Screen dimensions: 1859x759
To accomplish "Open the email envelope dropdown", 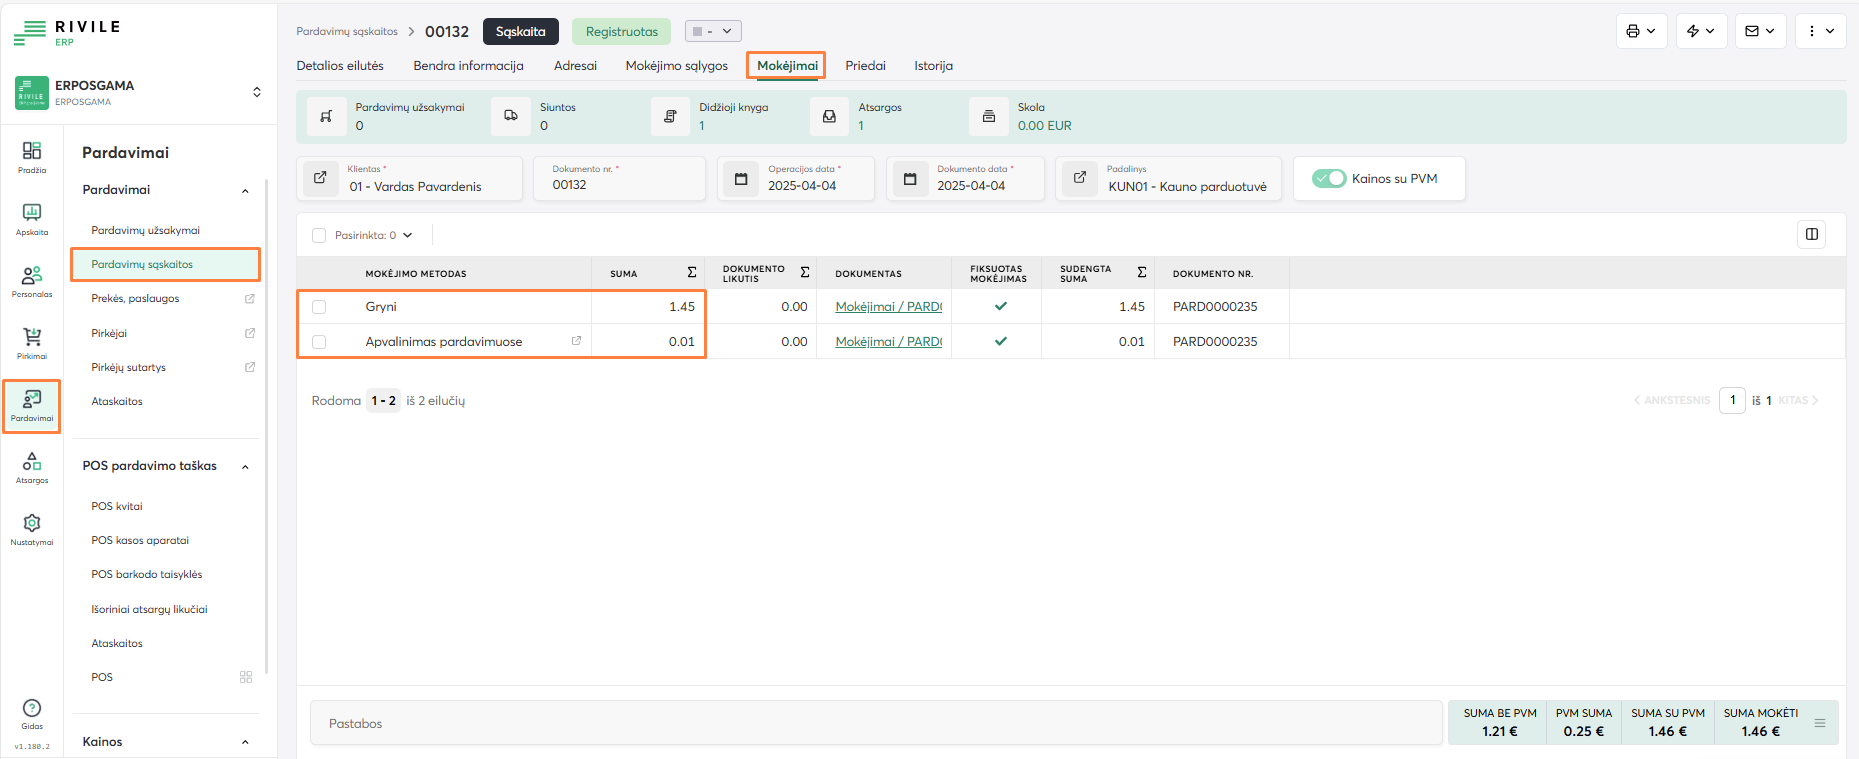I will [x=1760, y=31].
